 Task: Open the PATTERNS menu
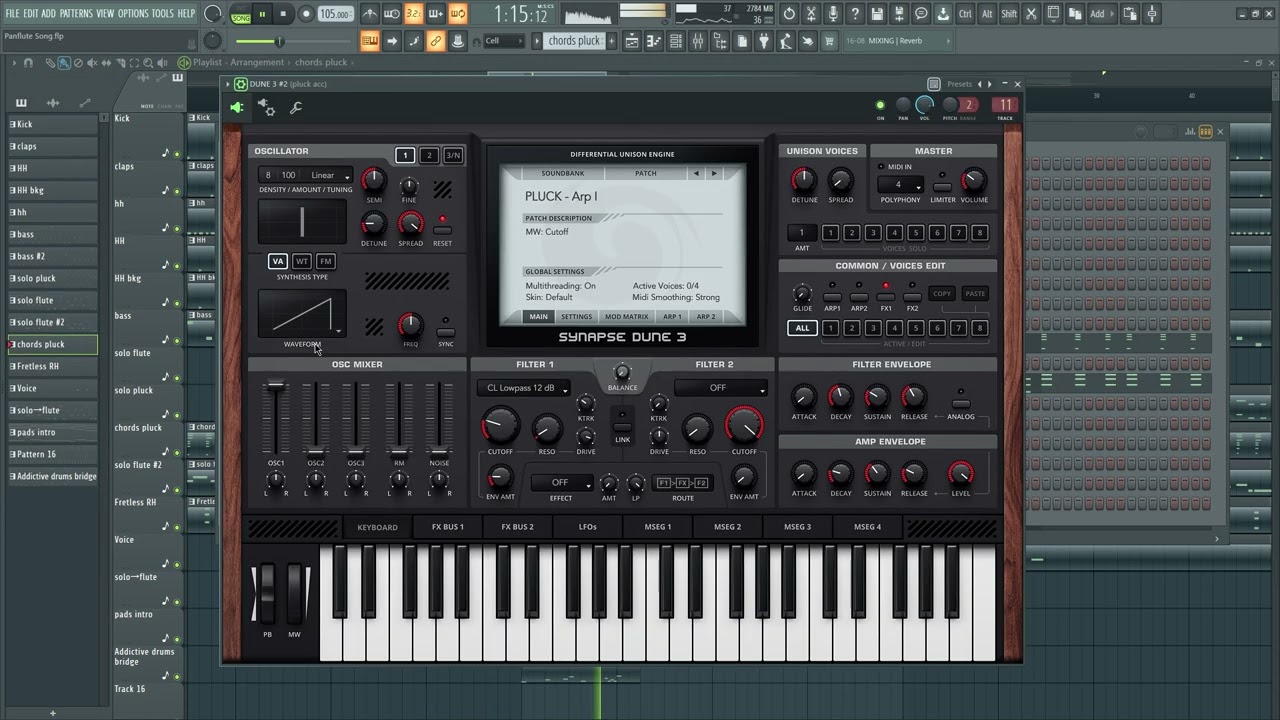pos(76,13)
